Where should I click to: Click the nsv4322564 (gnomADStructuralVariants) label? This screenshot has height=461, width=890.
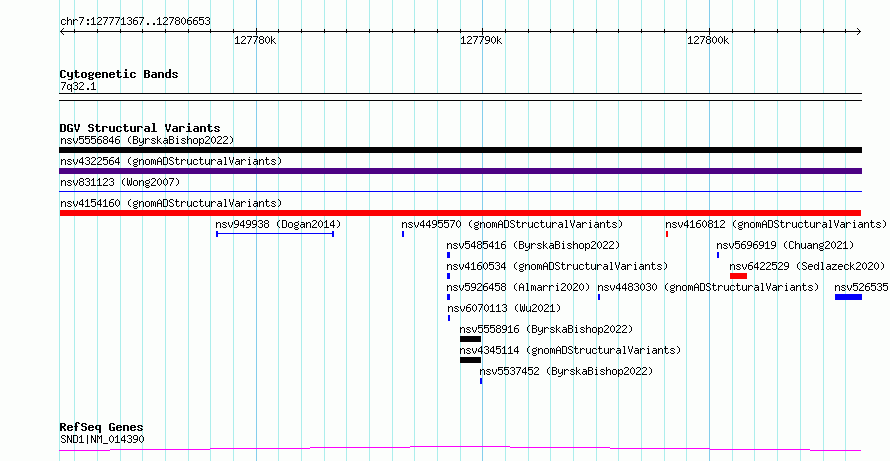tap(171, 161)
